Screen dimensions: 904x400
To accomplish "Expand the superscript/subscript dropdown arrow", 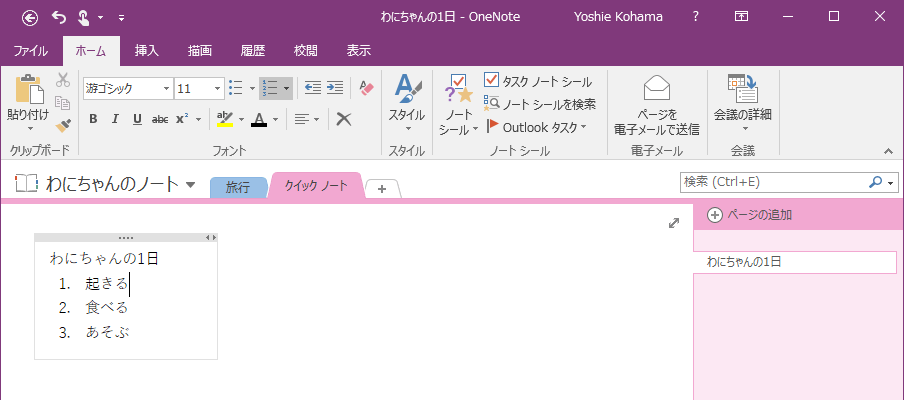I will (199, 119).
